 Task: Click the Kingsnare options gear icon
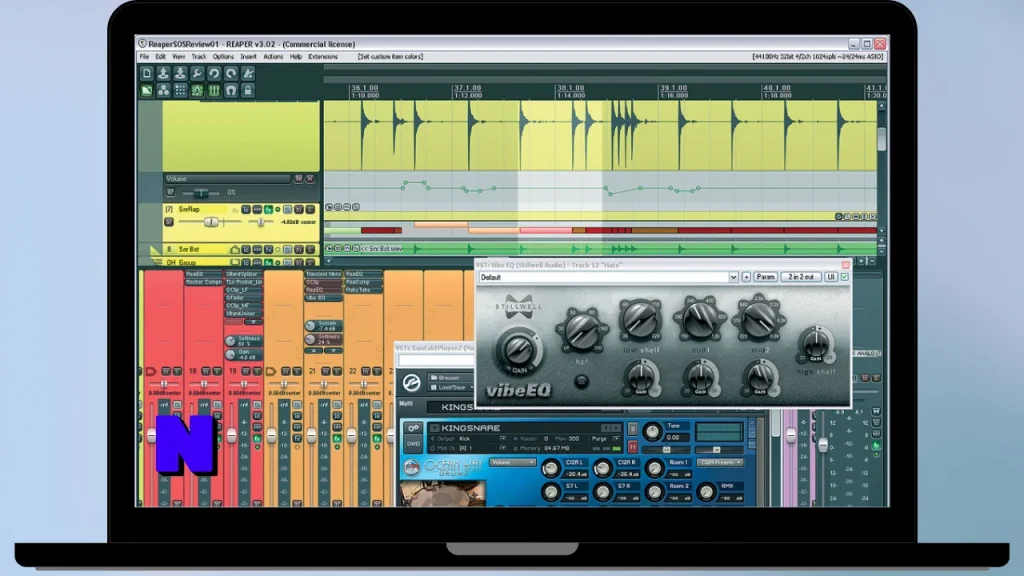413,428
